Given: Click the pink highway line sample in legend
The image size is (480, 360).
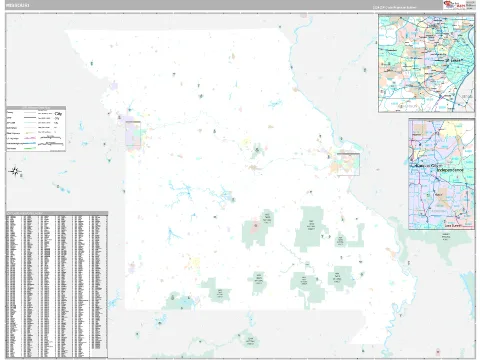Looking at the screenshot, I should tap(30, 138).
